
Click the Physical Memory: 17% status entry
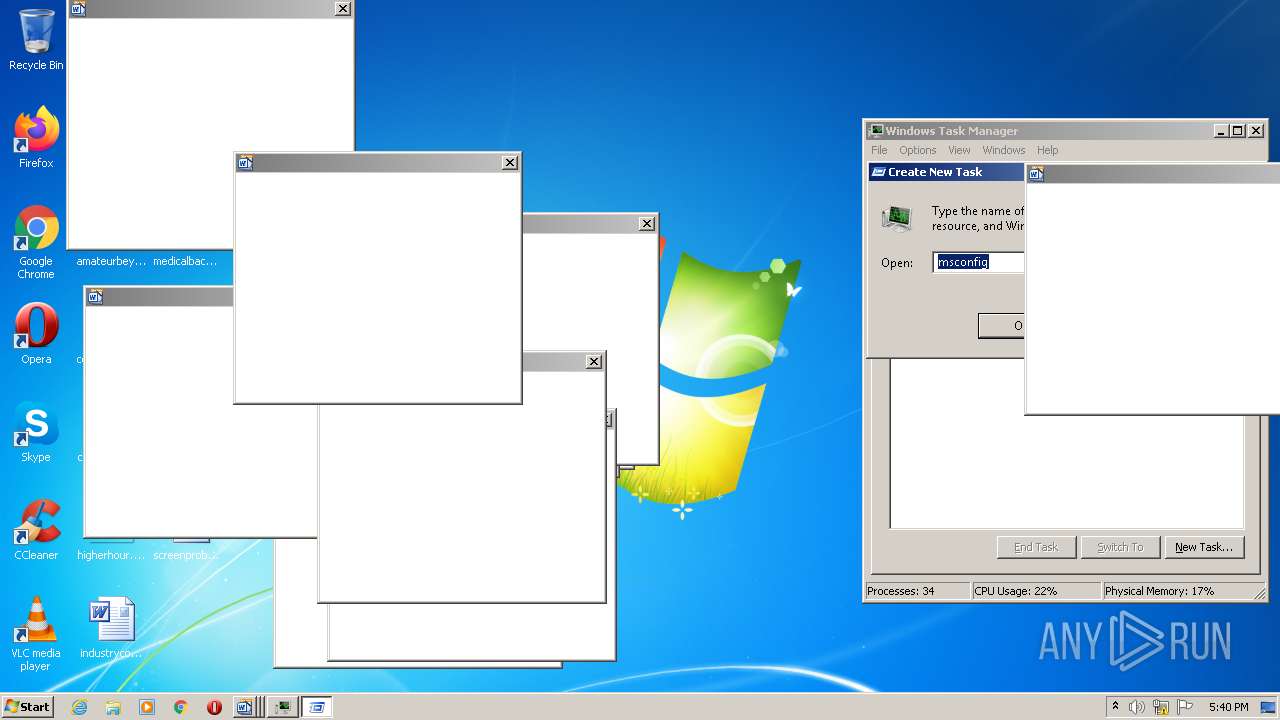click(x=1183, y=591)
